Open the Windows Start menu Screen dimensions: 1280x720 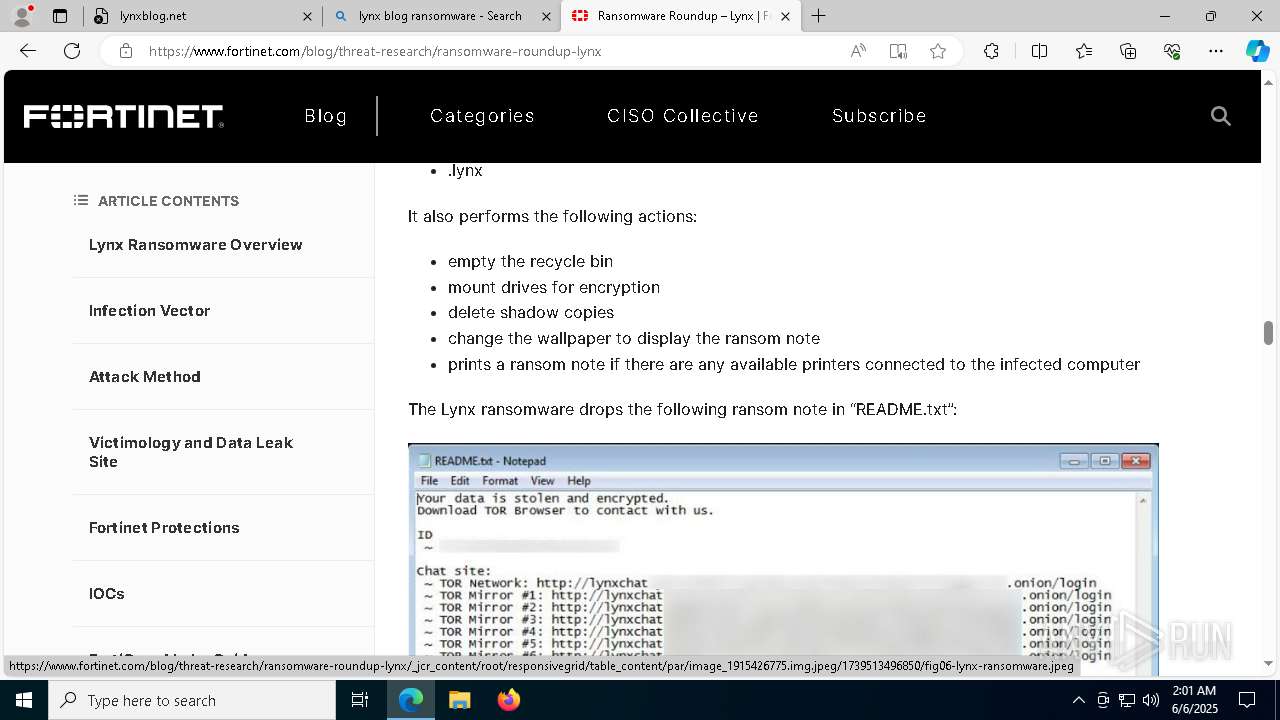pyautogui.click(x=24, y=700)
